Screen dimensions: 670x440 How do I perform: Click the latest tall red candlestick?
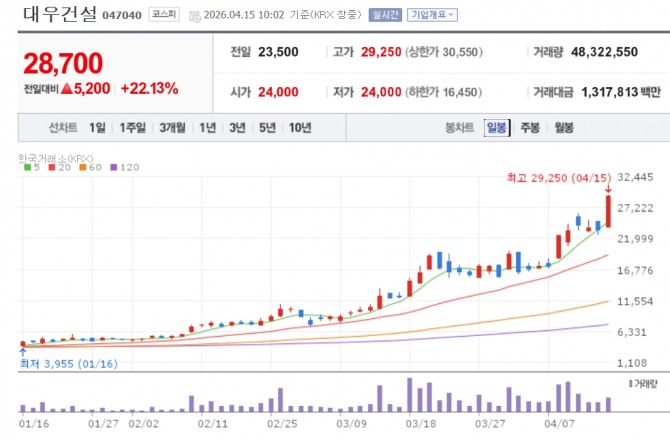coord(608,211)
